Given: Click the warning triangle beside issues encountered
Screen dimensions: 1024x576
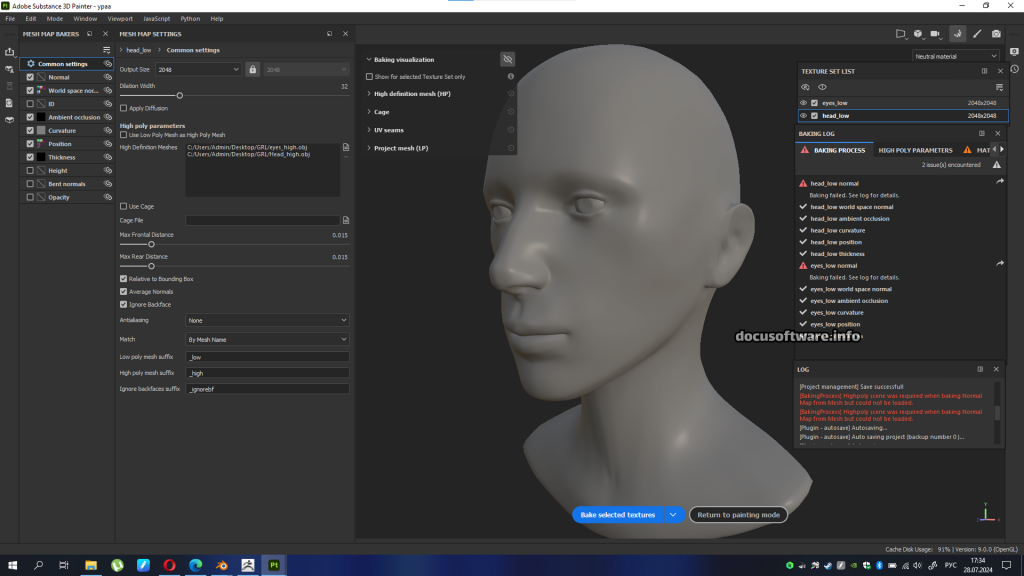Looking at the screenshot, I should pos(996,164).
